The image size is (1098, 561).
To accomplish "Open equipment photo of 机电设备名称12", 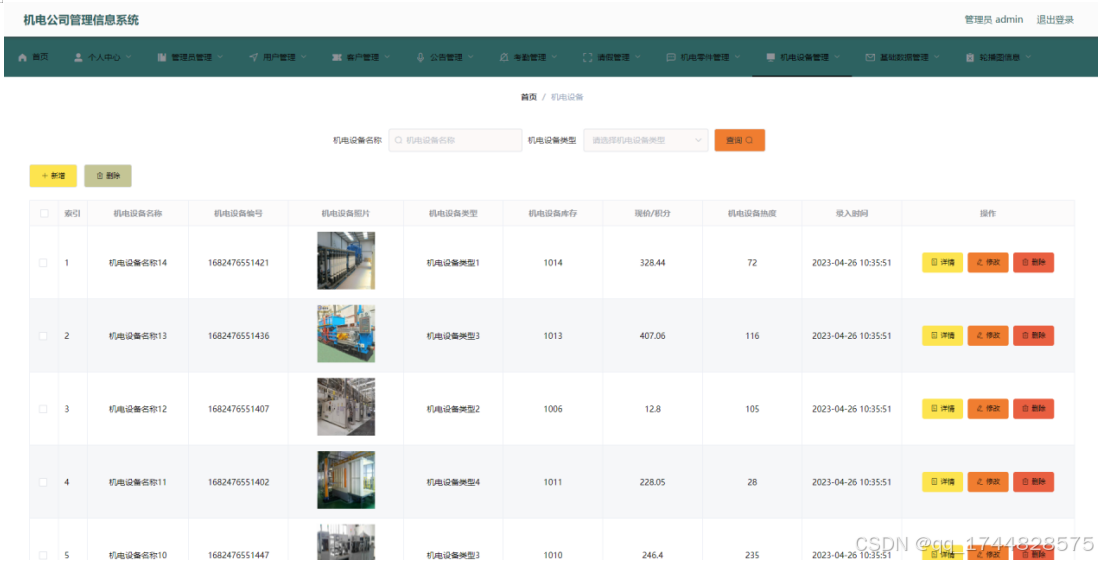I will point(346,407).
